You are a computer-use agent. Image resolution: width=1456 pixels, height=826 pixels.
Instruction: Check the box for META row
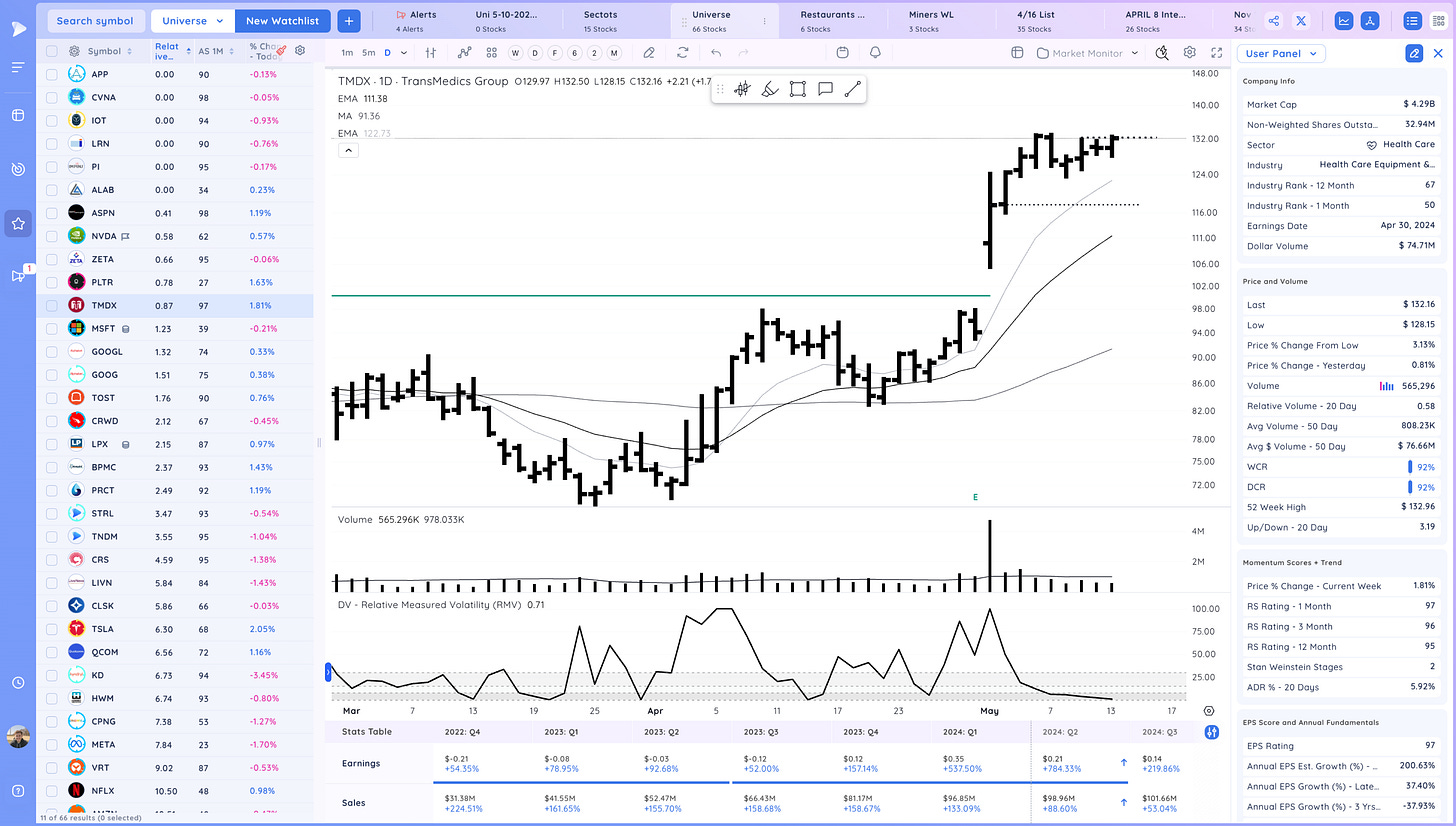point(52,745)
